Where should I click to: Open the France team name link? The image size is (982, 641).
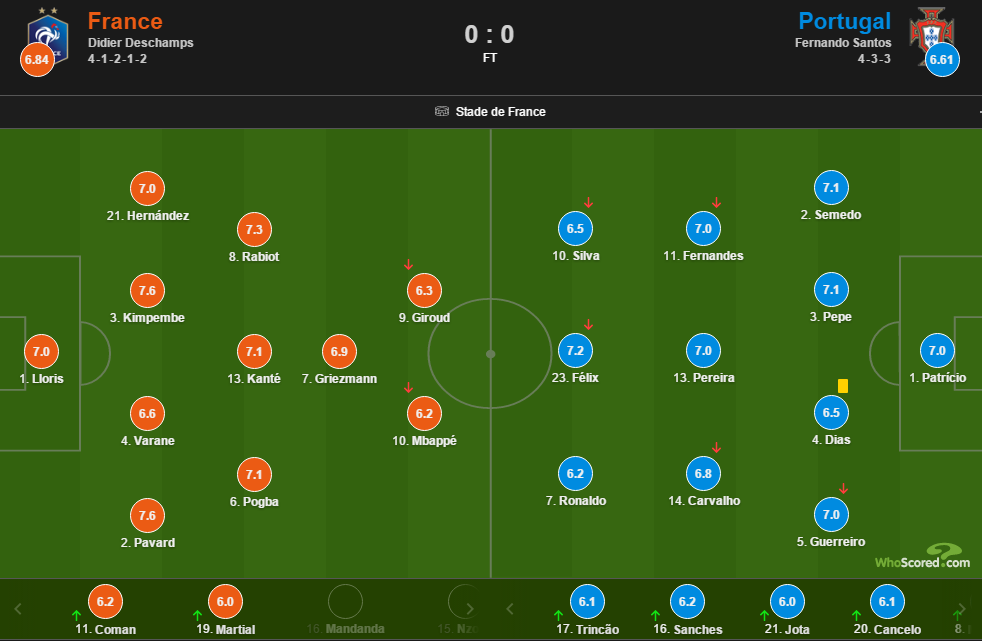pyautogui.click(x=125, y=21)
